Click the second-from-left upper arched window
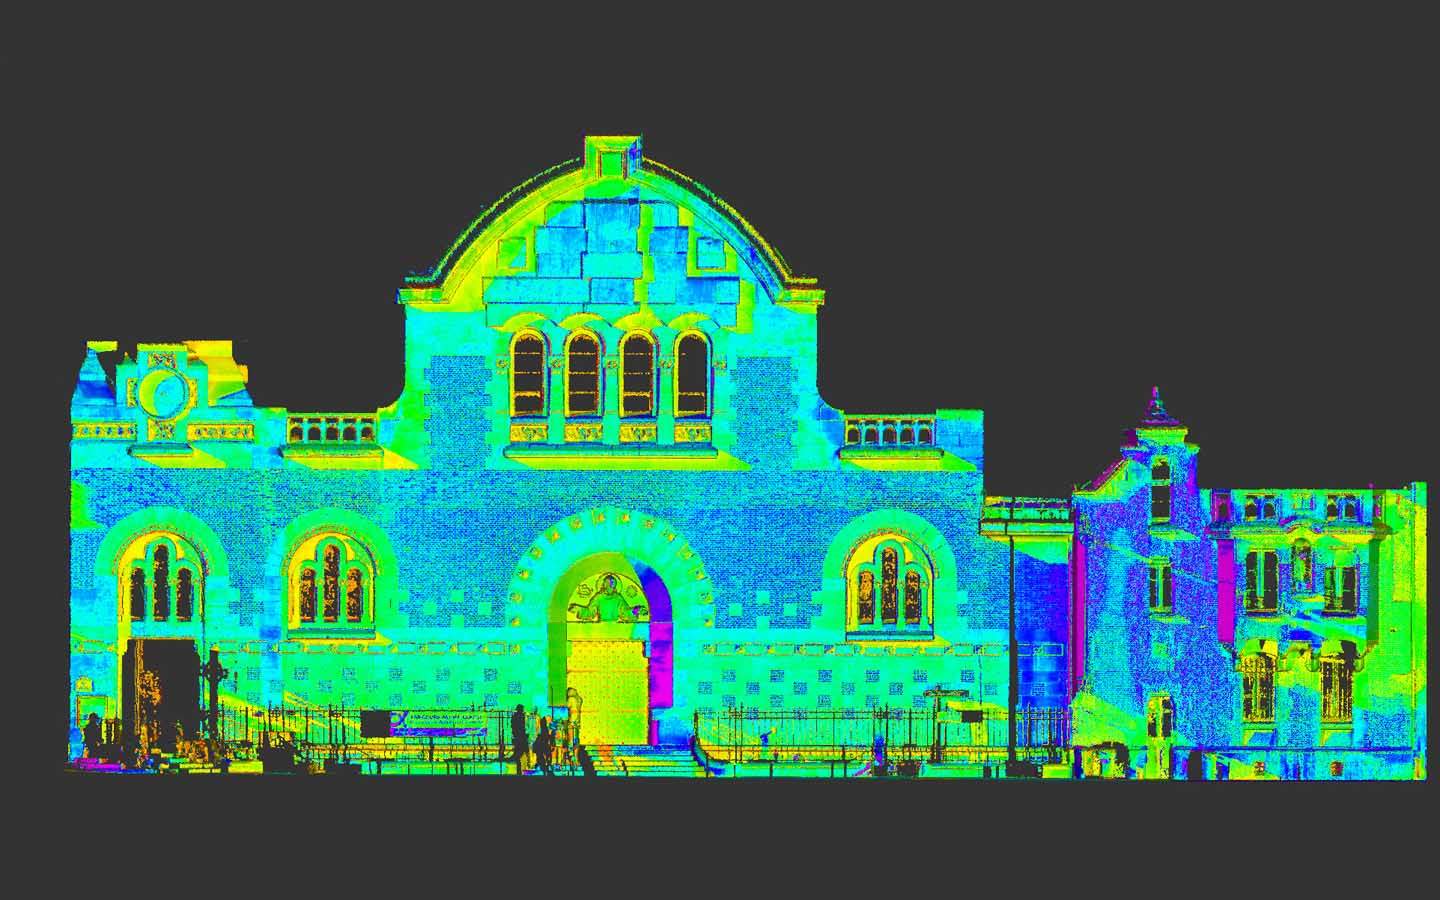Screen dimensions: 1440x900 point(583,375)
